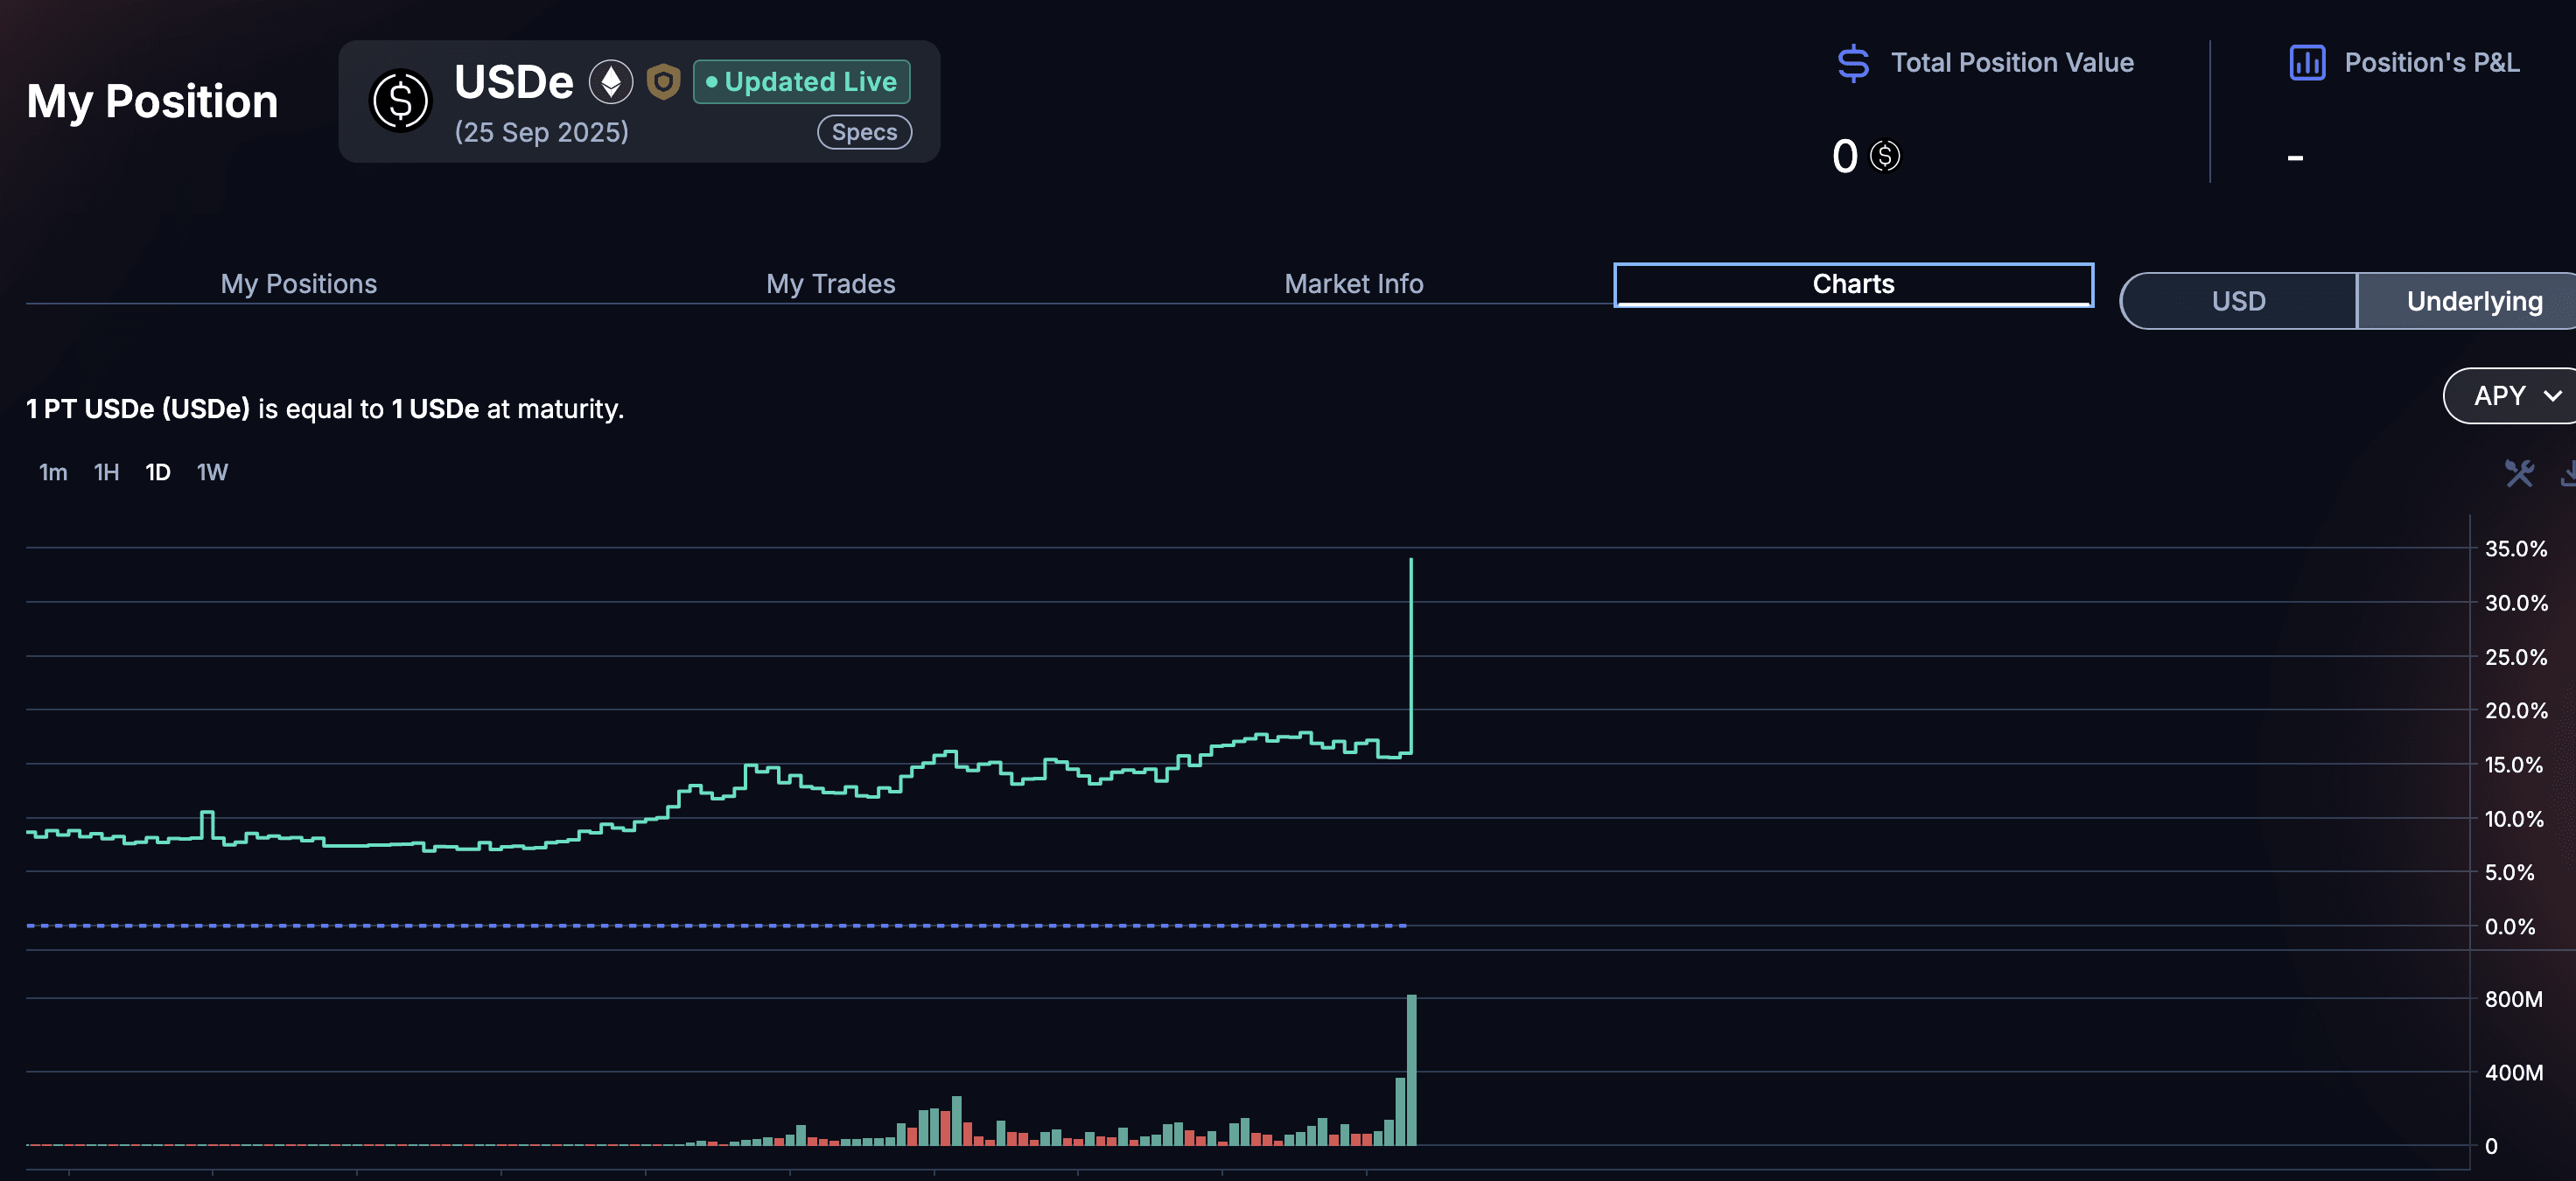The image size is (2576, 1181).
Task: Select the 1H chart interval
Action: point(106,472)
